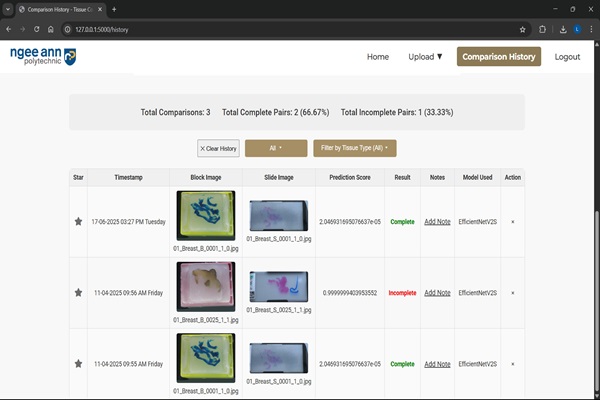
Task: Bookmark this page with the star icon
Action: 522,29
